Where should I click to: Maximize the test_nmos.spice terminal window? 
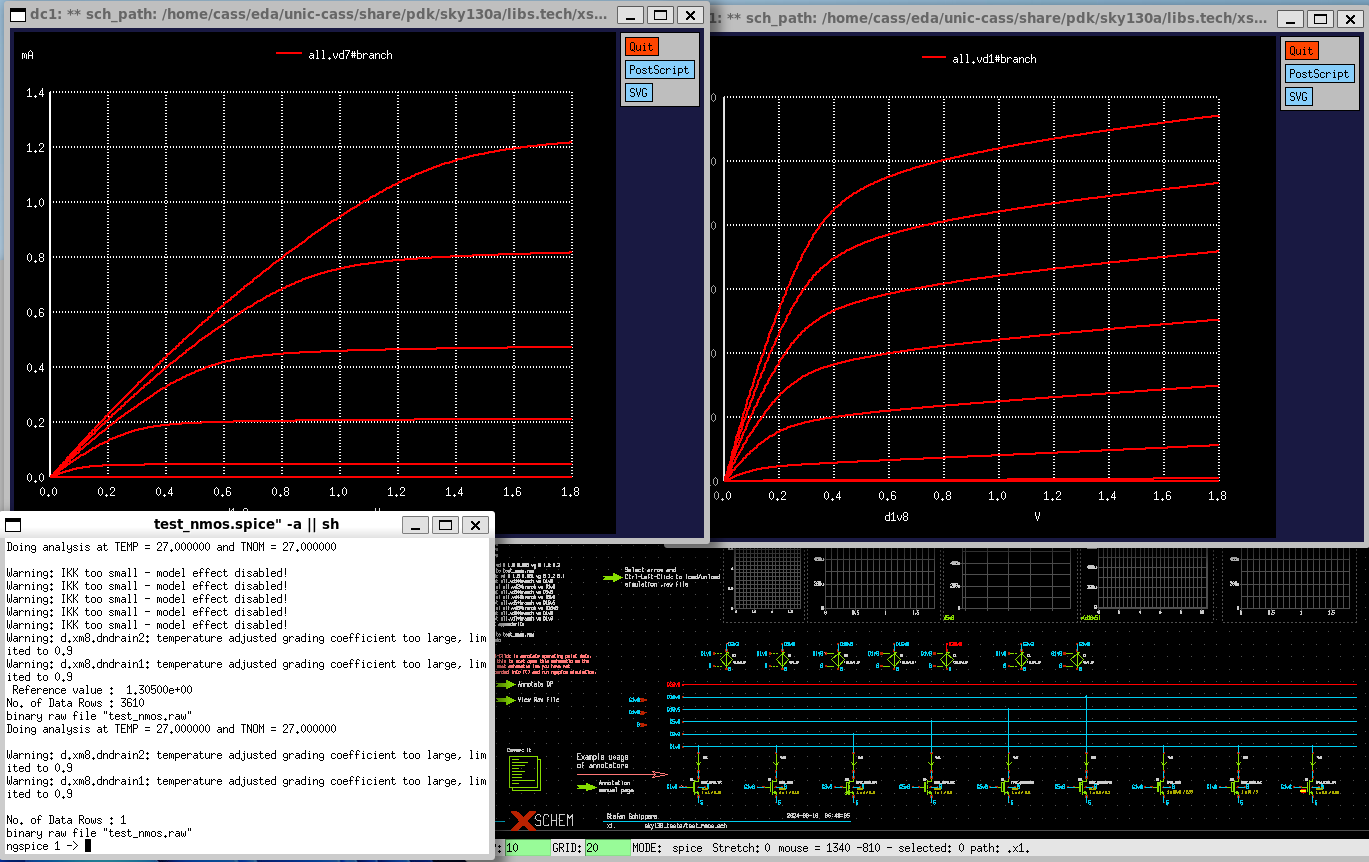[x=446, y=524]
